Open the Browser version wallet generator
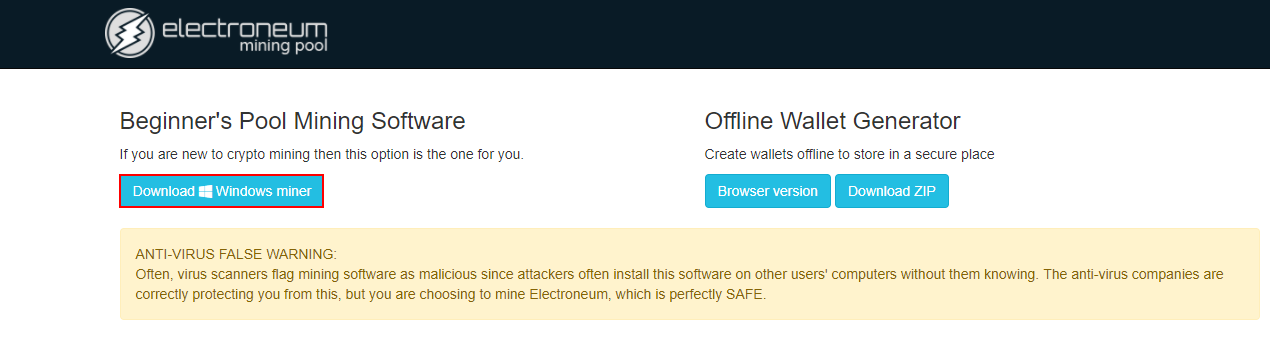This screenshot has width=1270, height=363. click(767, 191)
